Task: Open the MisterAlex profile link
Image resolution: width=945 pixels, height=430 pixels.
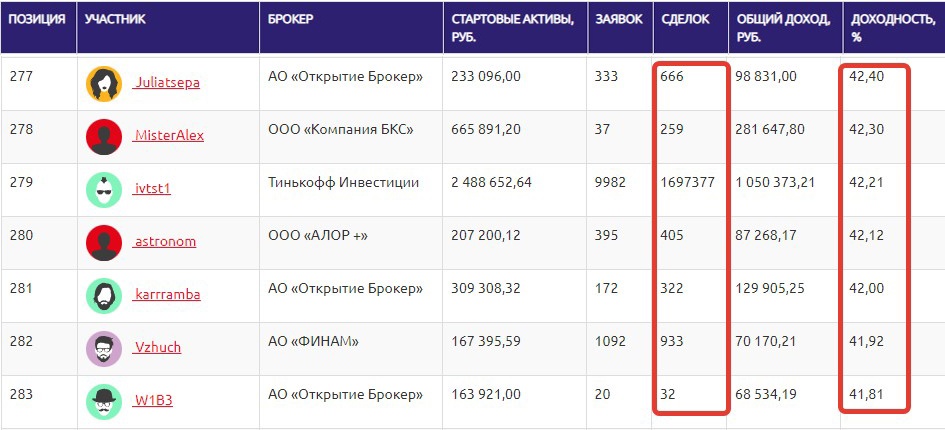Action: pyautogui.click(x=168, y=136)
